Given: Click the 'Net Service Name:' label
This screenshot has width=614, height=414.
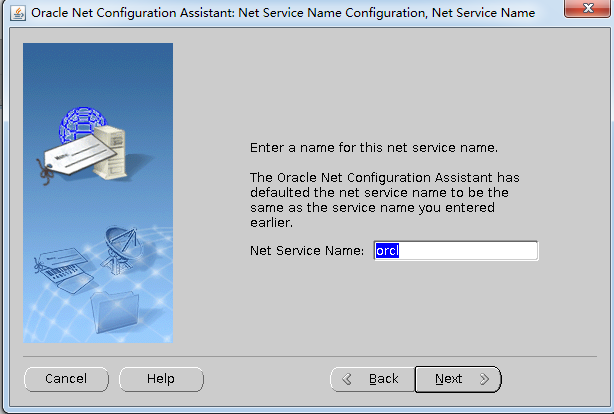Looking at the screenshot, I should click(307, 251).
